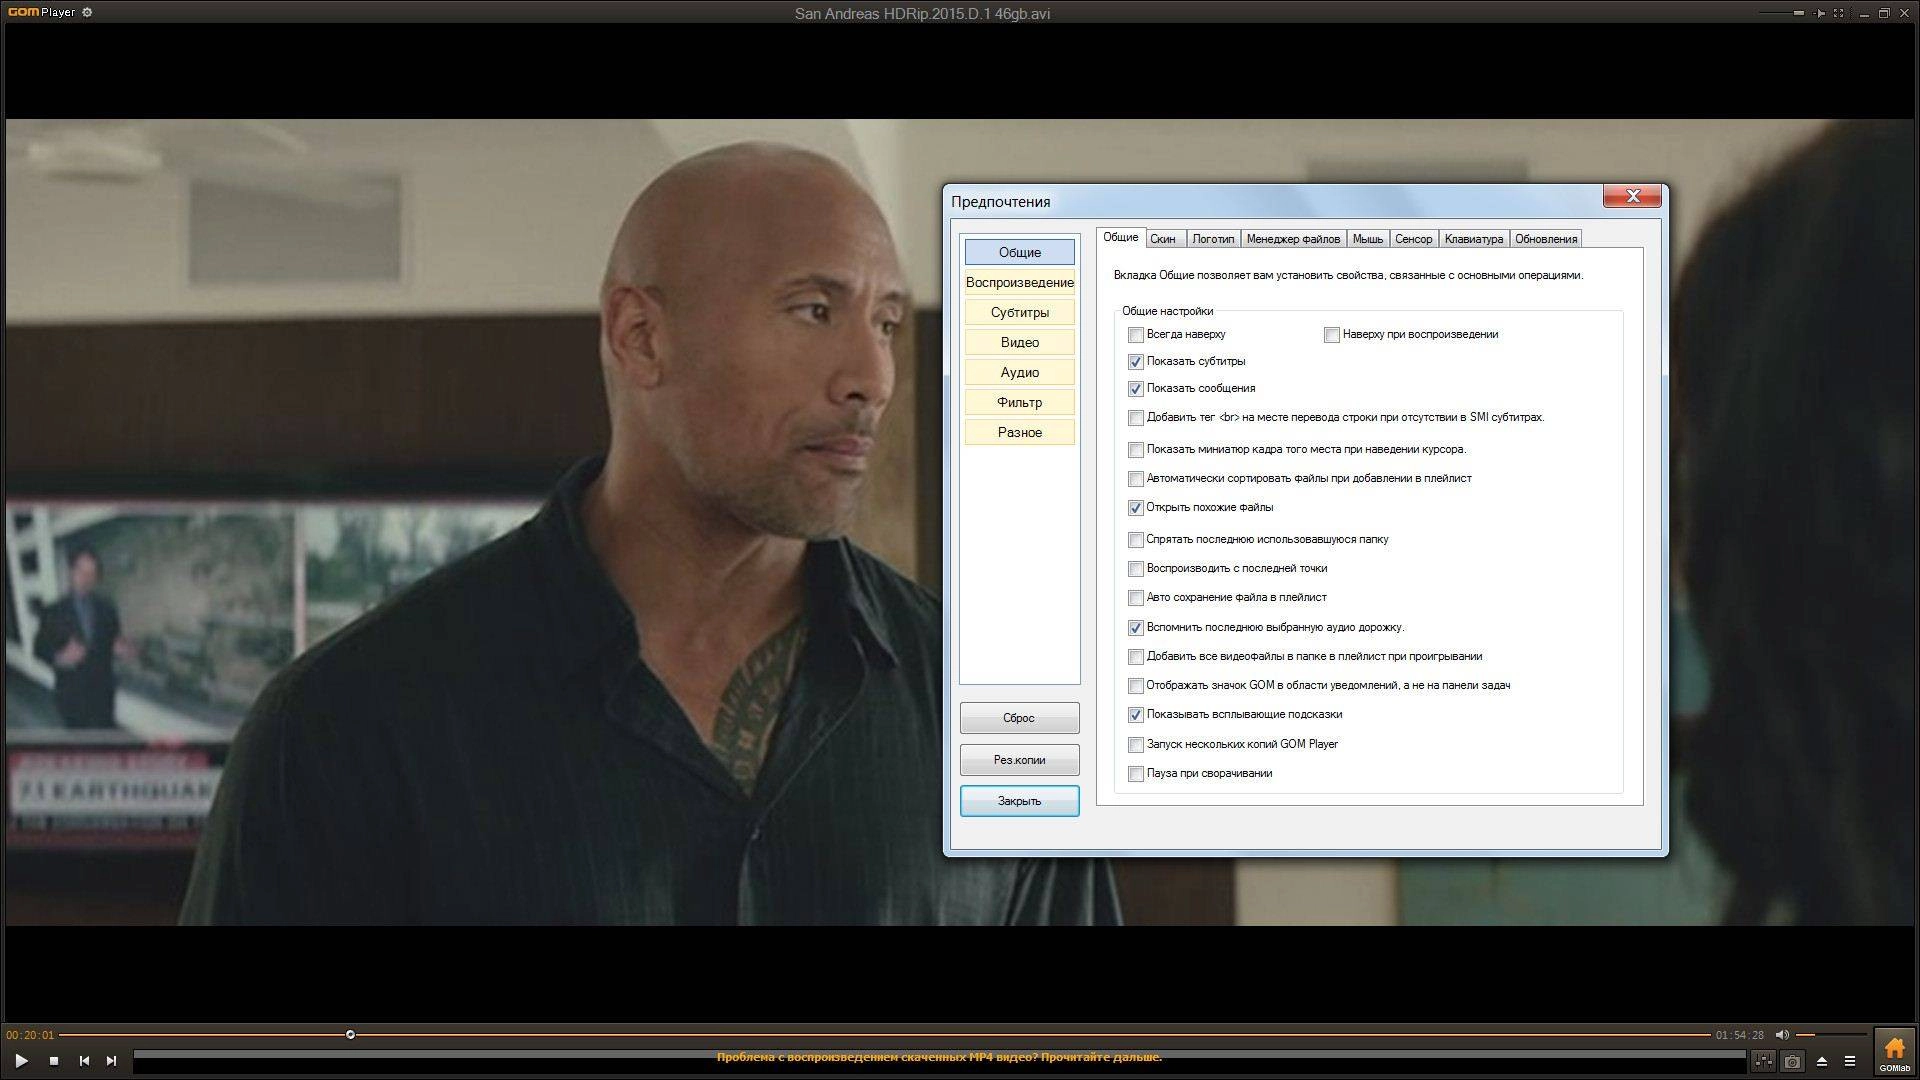Open the Разное settings category
This screenshot has width=1920, height=1080.
coord(1019,432)
